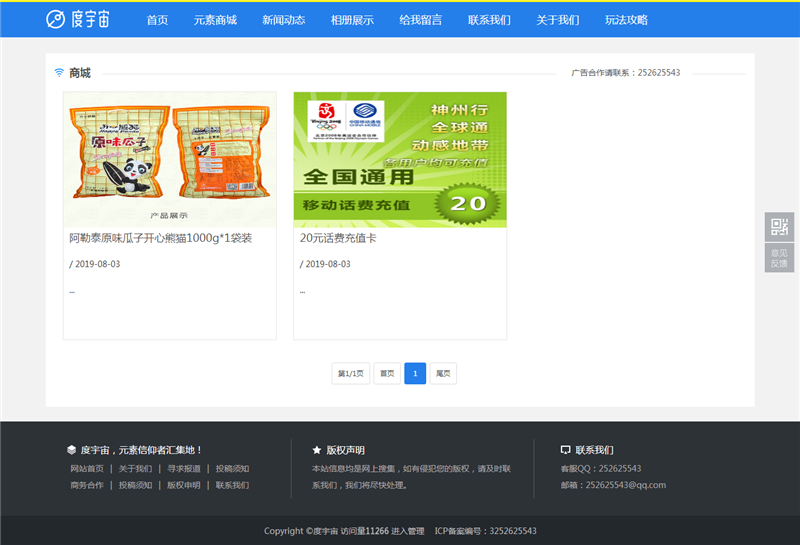This screenshot has height=545, width=800.
Task: Click the star icon beside 版权声明
Action: [x=316, y=450]
